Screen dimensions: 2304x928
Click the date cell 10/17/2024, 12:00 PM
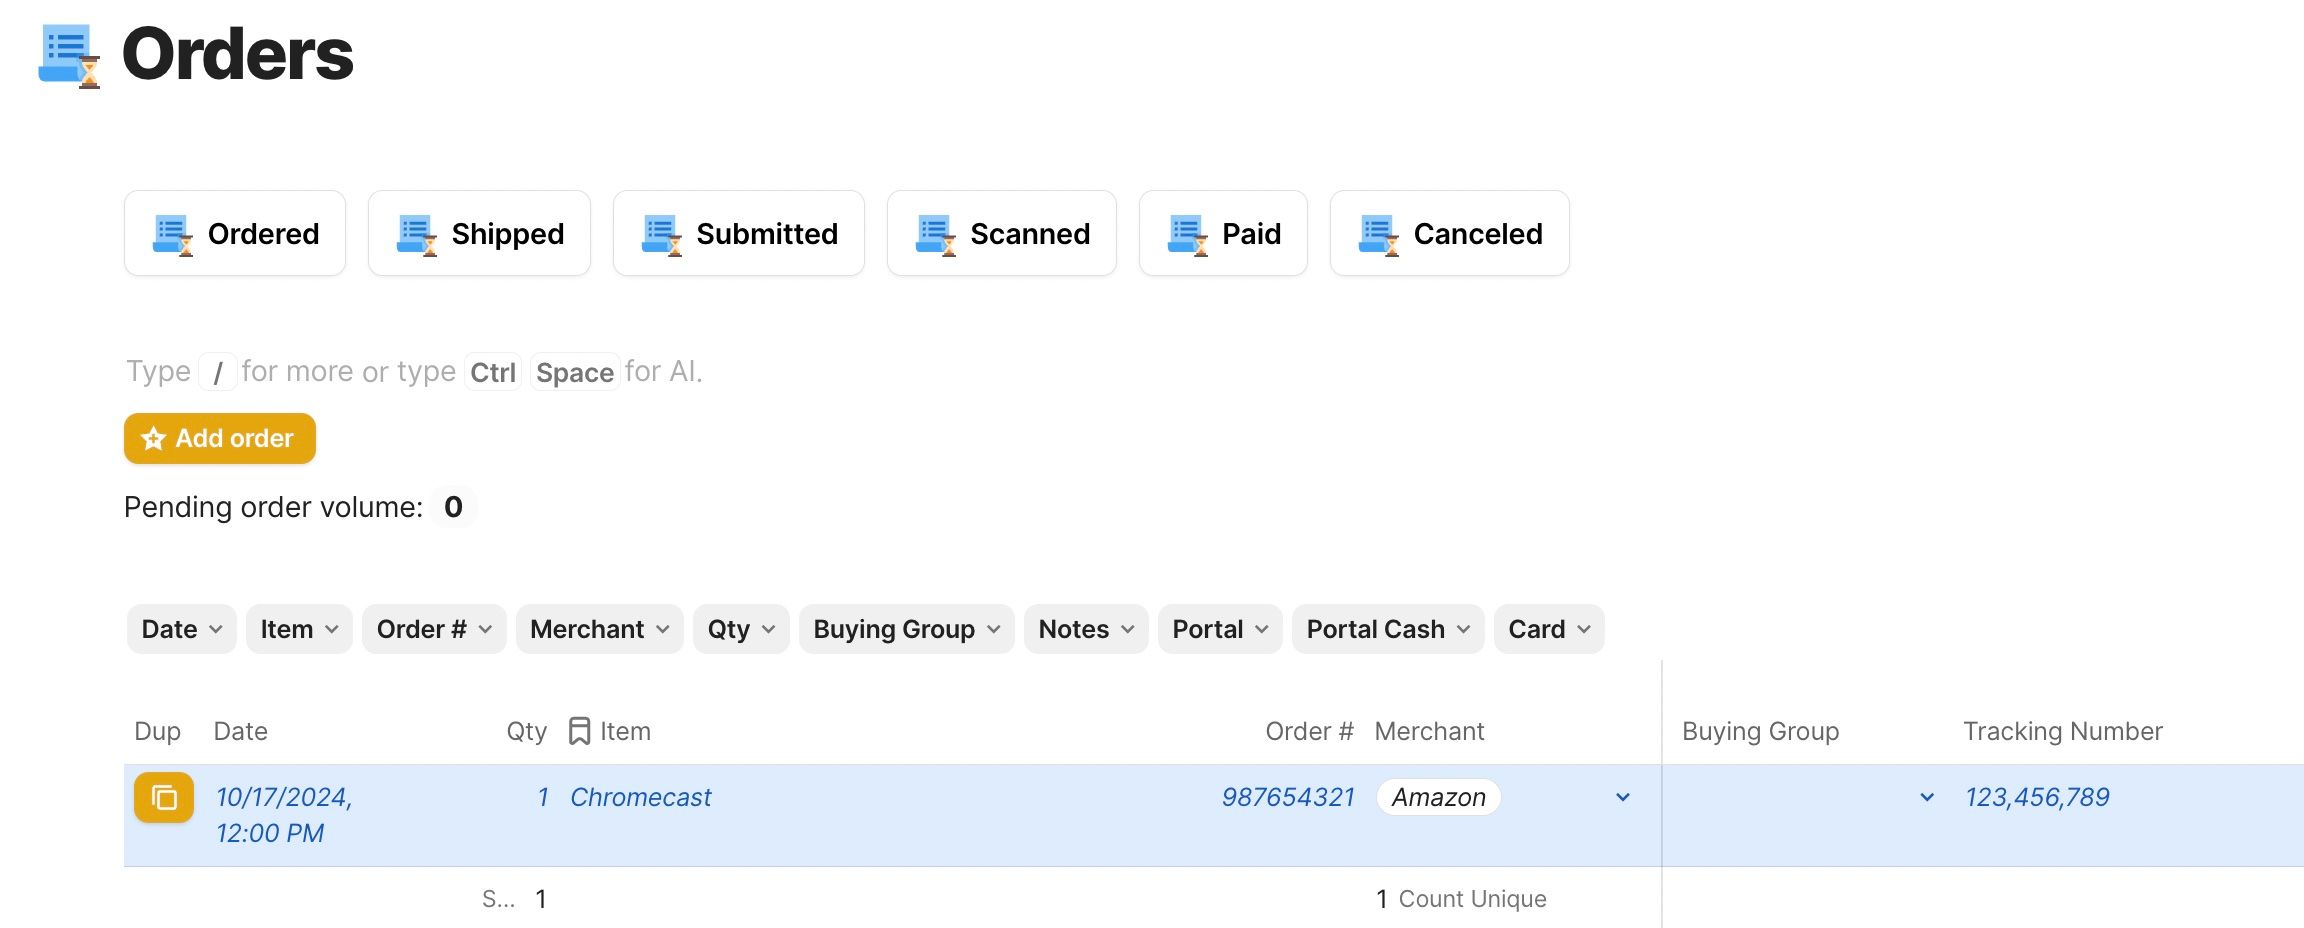[x=285, y=815]
